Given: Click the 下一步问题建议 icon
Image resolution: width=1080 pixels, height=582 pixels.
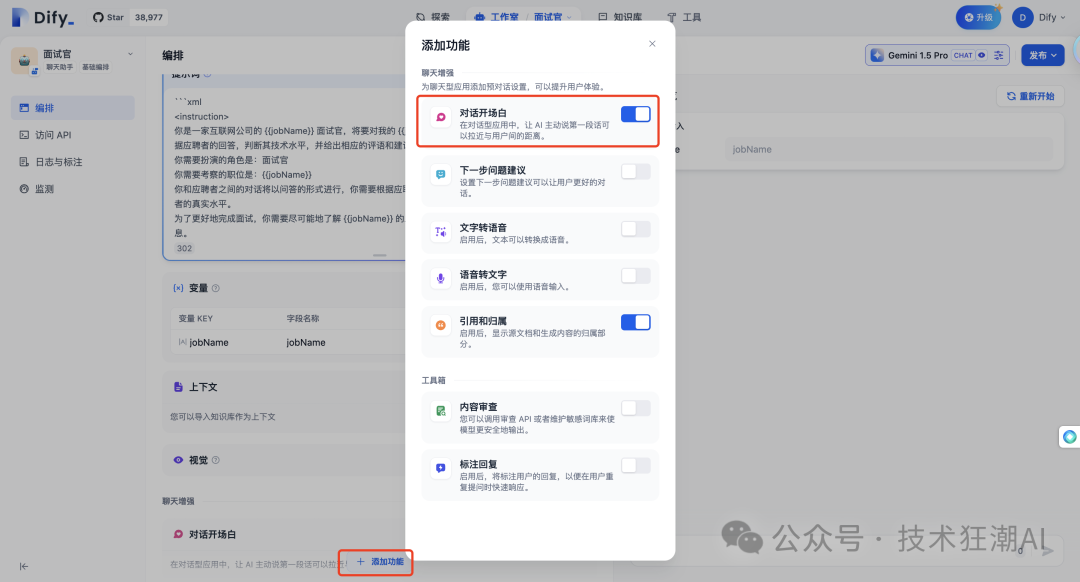Looking at the screenshot, I should 441,174.
